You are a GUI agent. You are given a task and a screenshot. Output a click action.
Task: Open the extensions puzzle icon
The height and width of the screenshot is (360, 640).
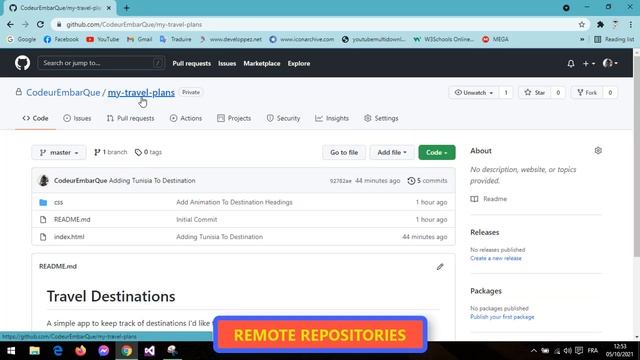click(x=600, y=24)
